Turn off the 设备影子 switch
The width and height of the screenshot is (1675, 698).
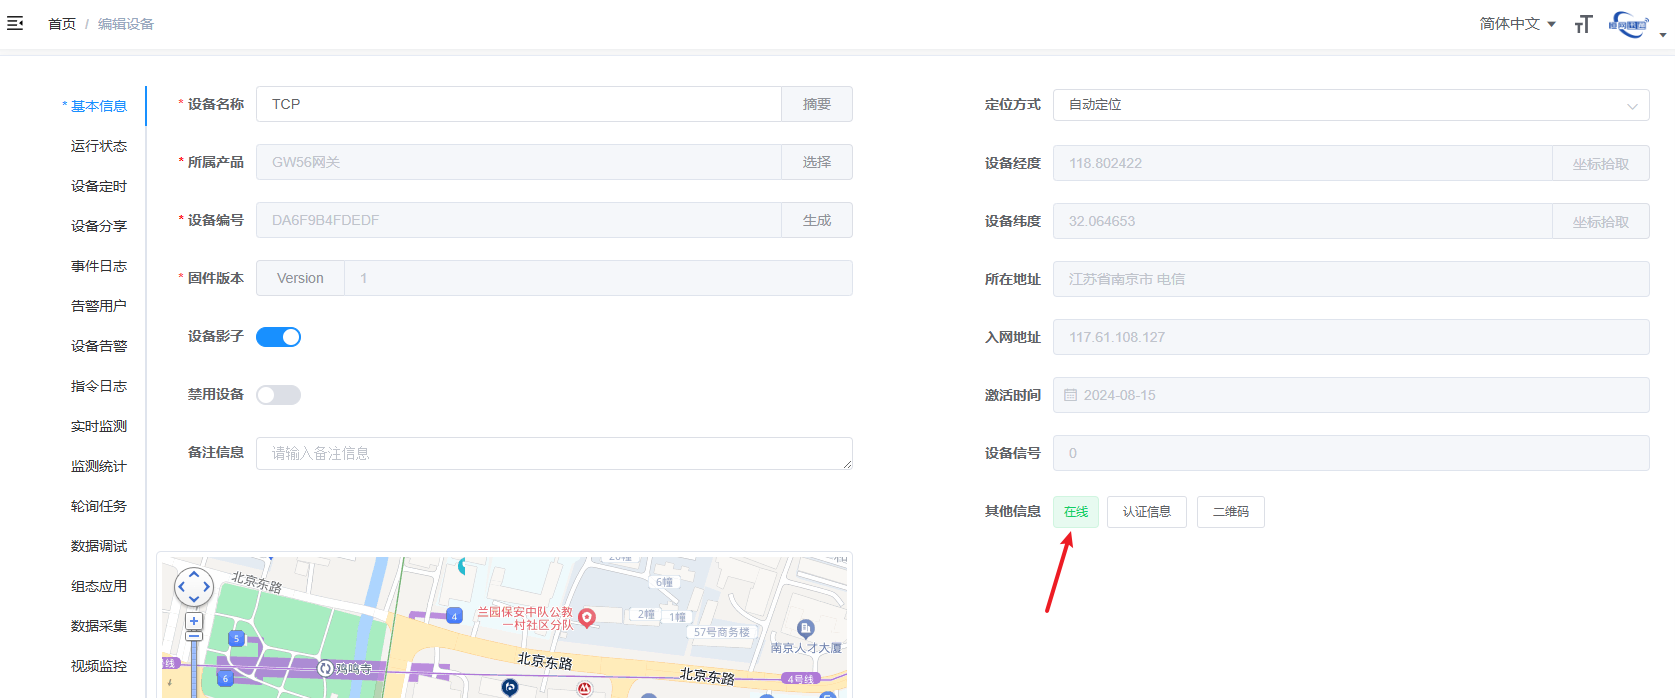(278, 337)
